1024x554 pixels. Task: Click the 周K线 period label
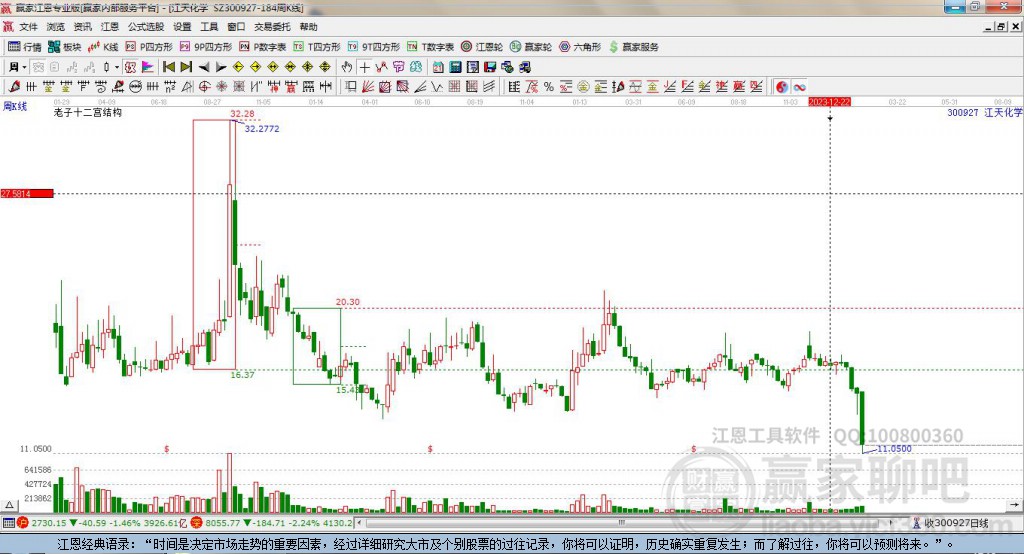pos(15,106)
